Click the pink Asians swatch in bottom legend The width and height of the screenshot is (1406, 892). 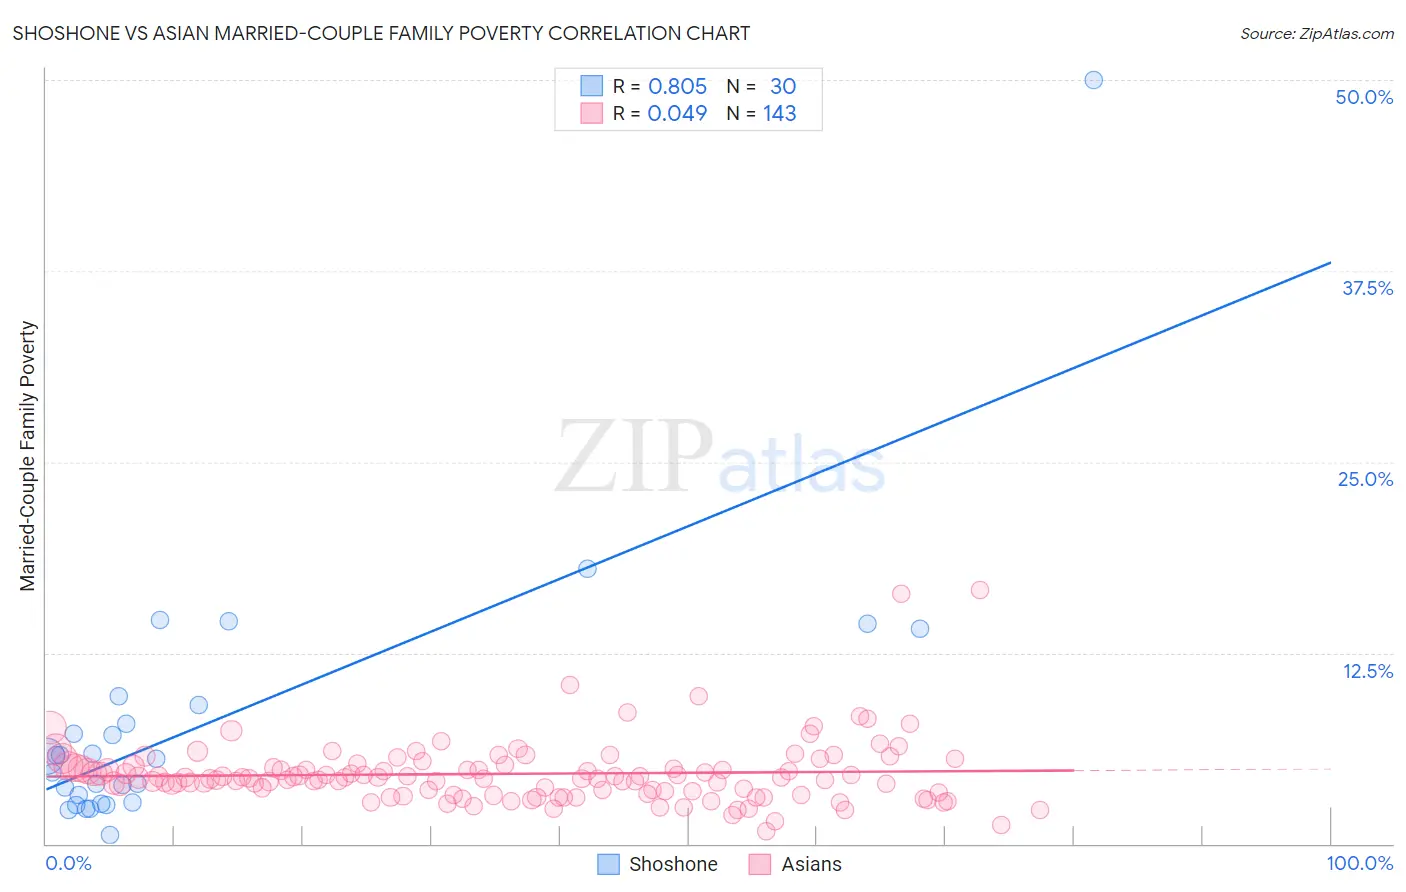coord(760,864)
